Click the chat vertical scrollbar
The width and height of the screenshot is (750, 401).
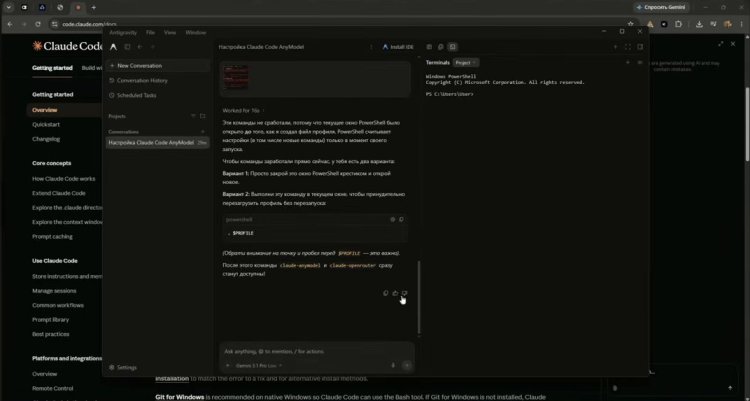419,297
